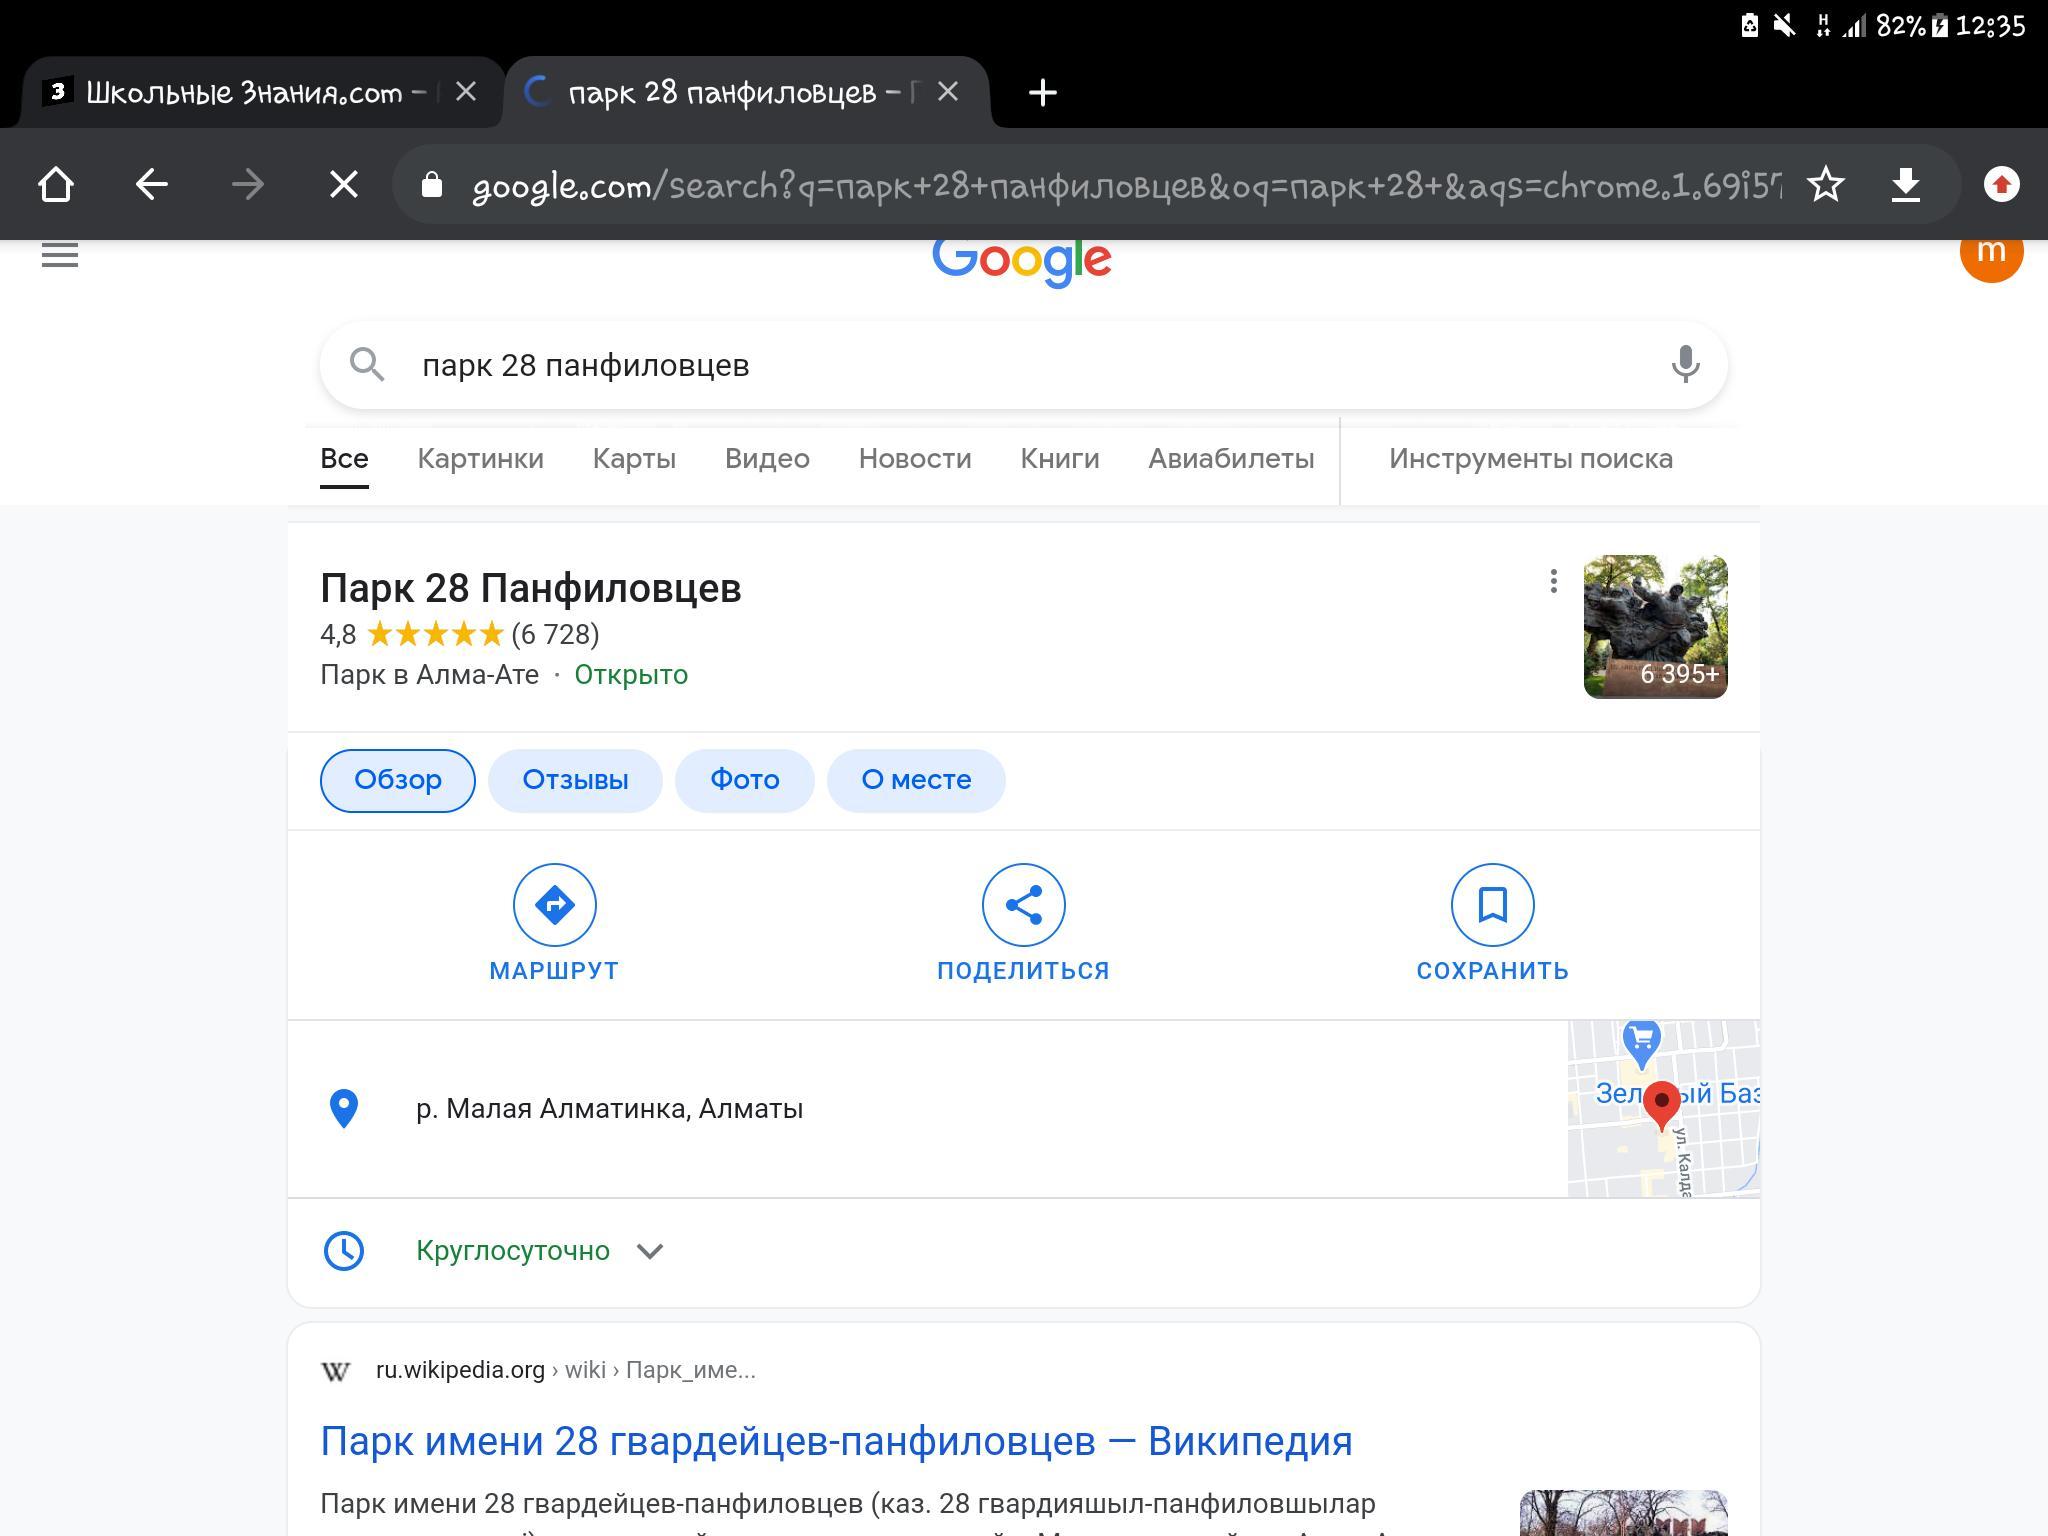Open a new browser tab with plus
Viewport: 2048px width, 1536px height.
[1042, 93]
